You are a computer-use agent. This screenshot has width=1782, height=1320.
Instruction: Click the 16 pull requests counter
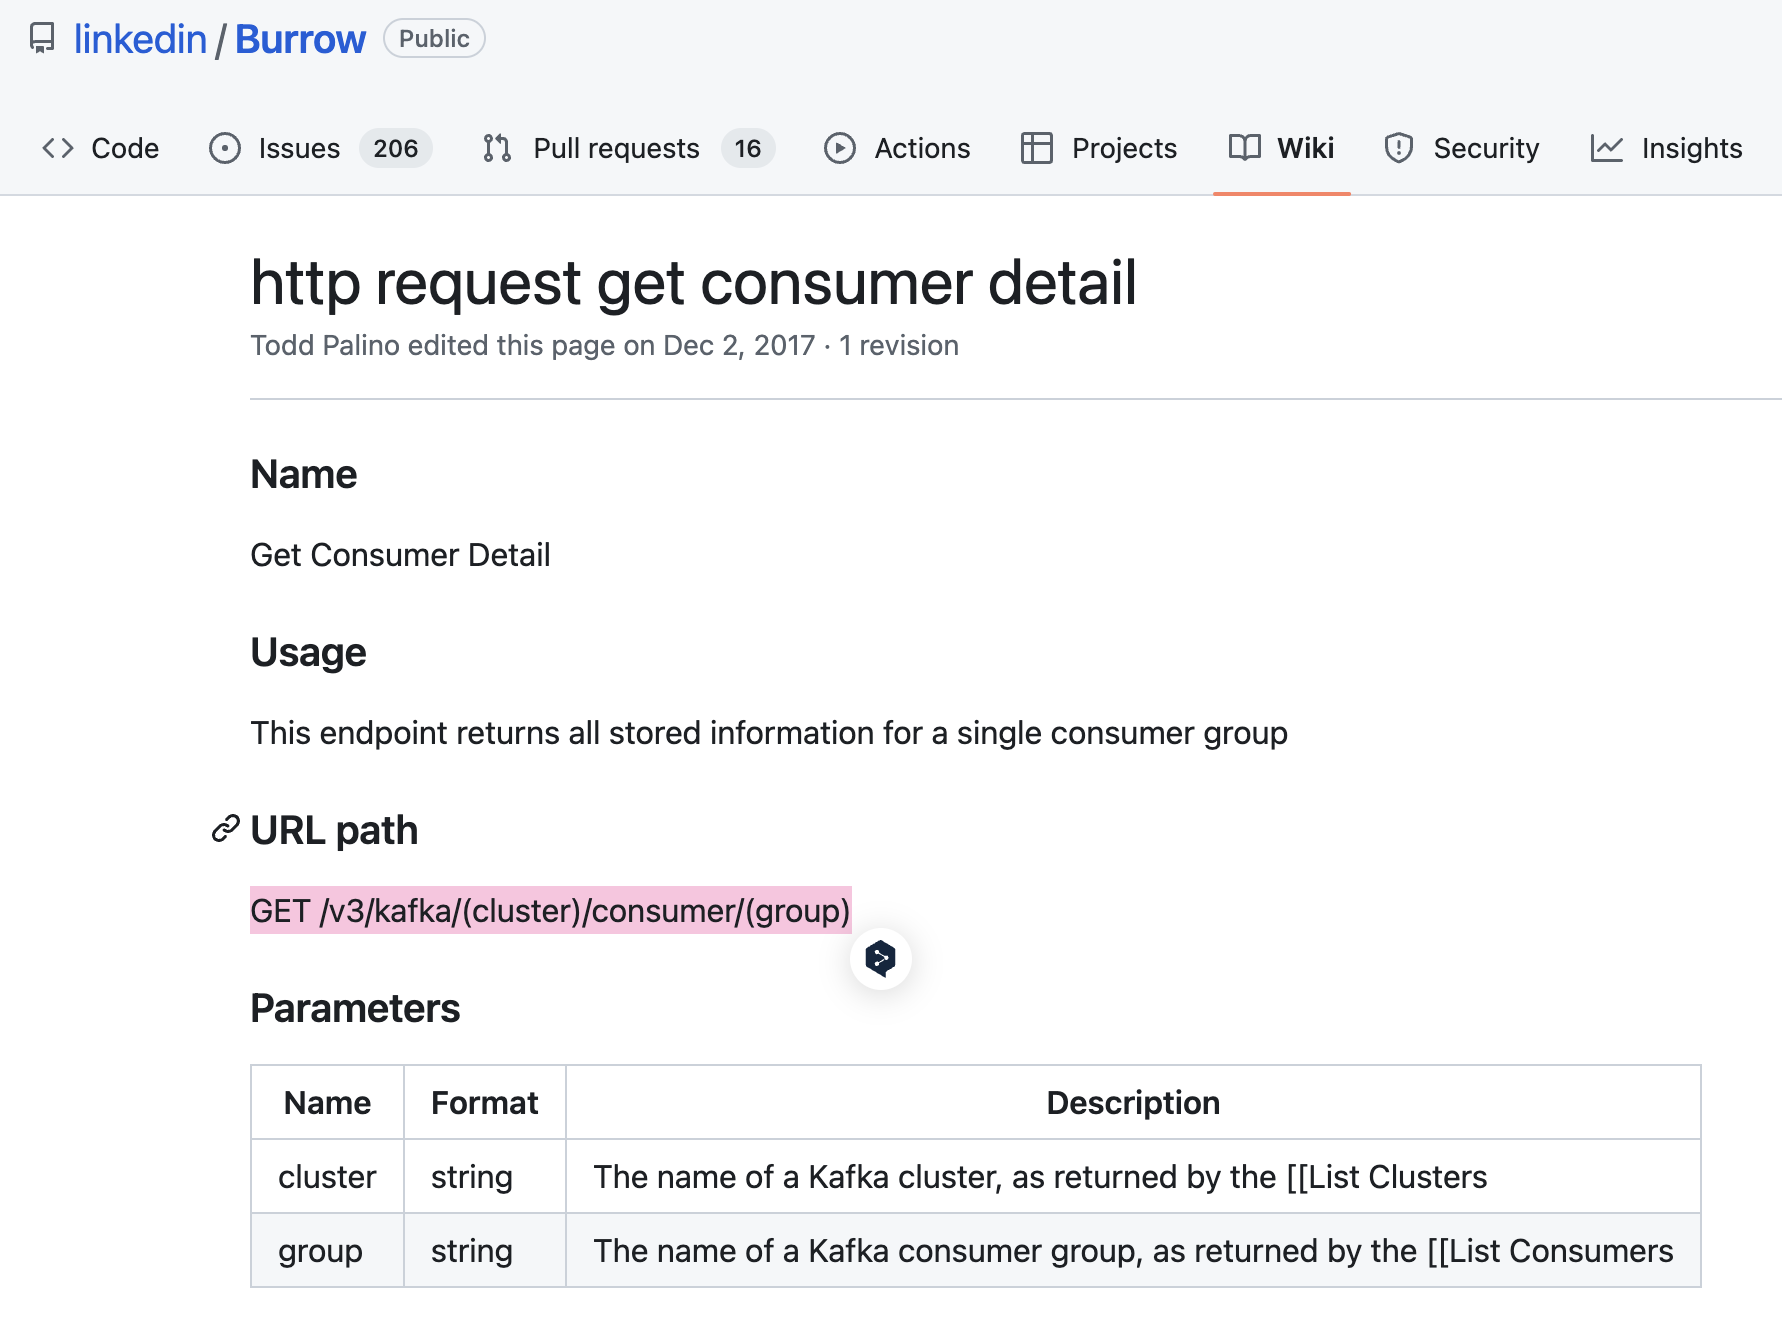click(x=748, y=148)
